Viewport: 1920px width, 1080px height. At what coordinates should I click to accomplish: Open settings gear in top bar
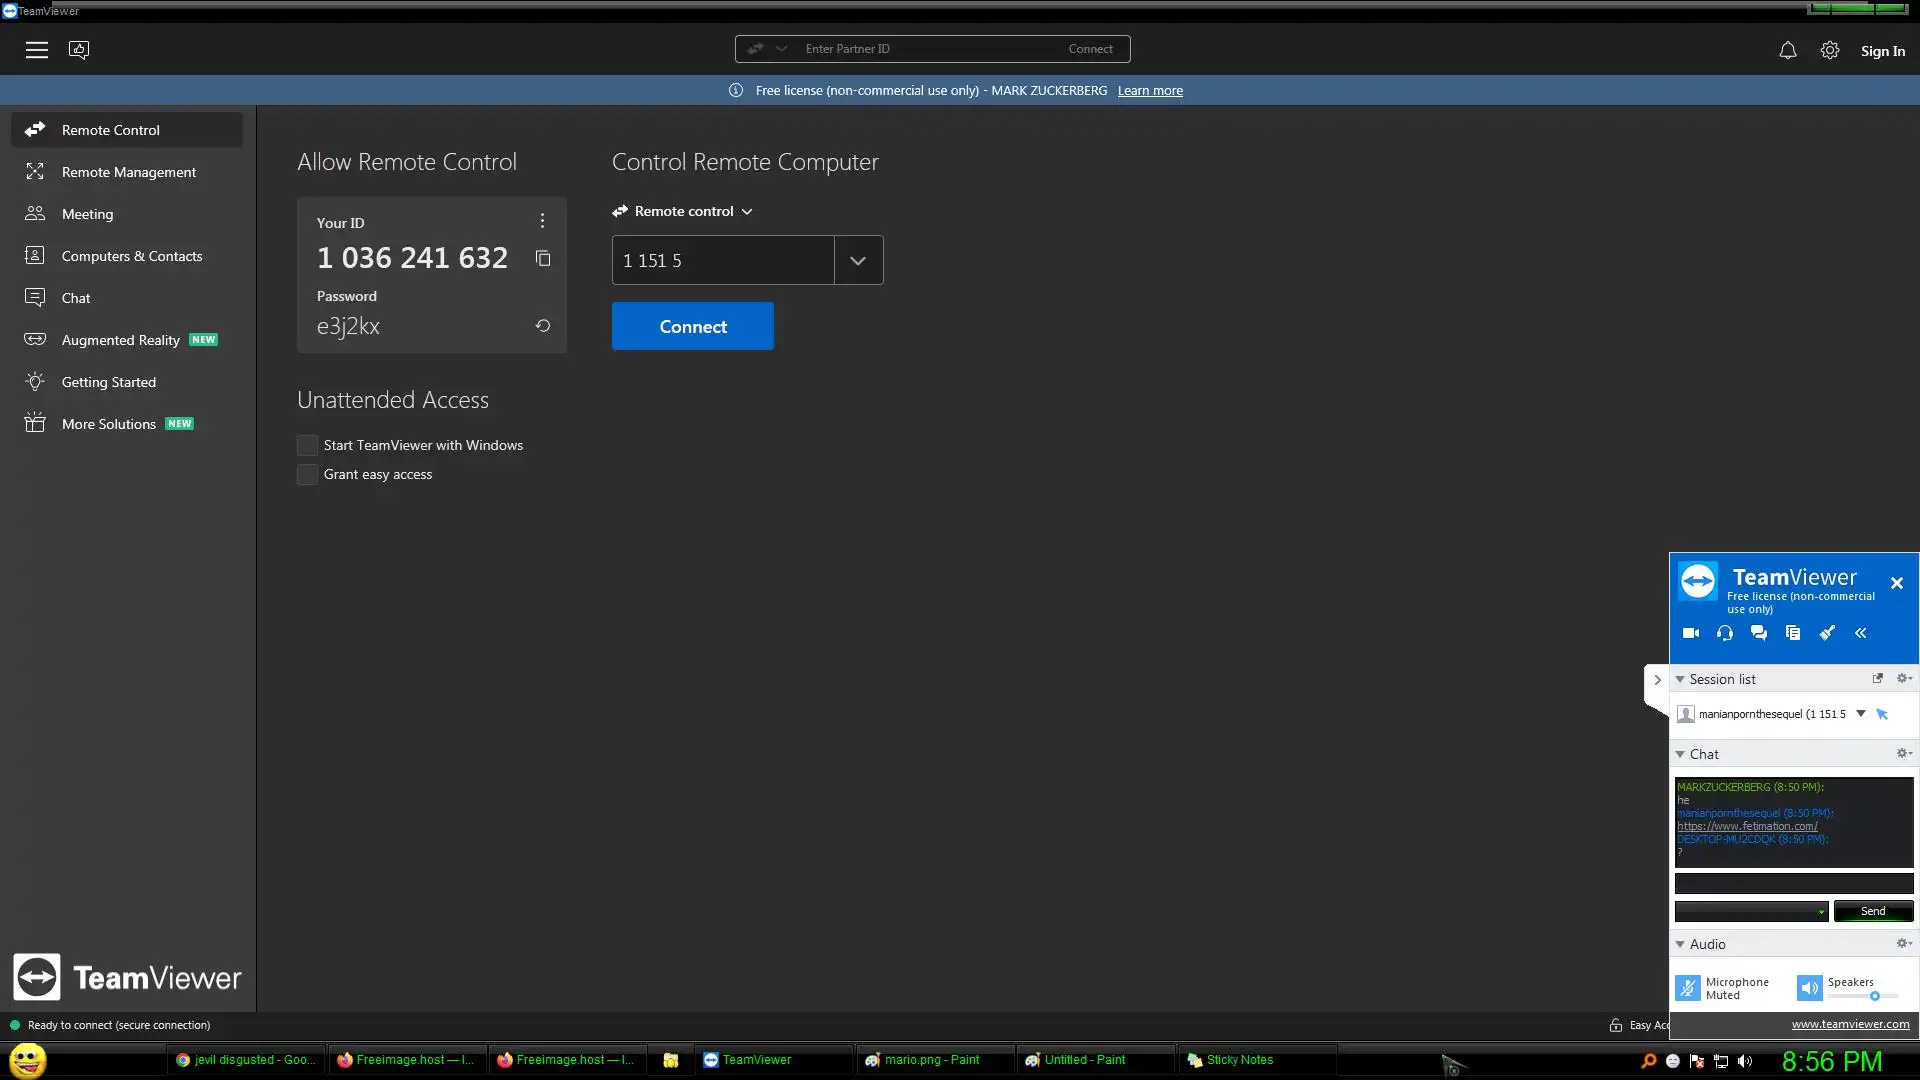click(x=1830, y=50)
